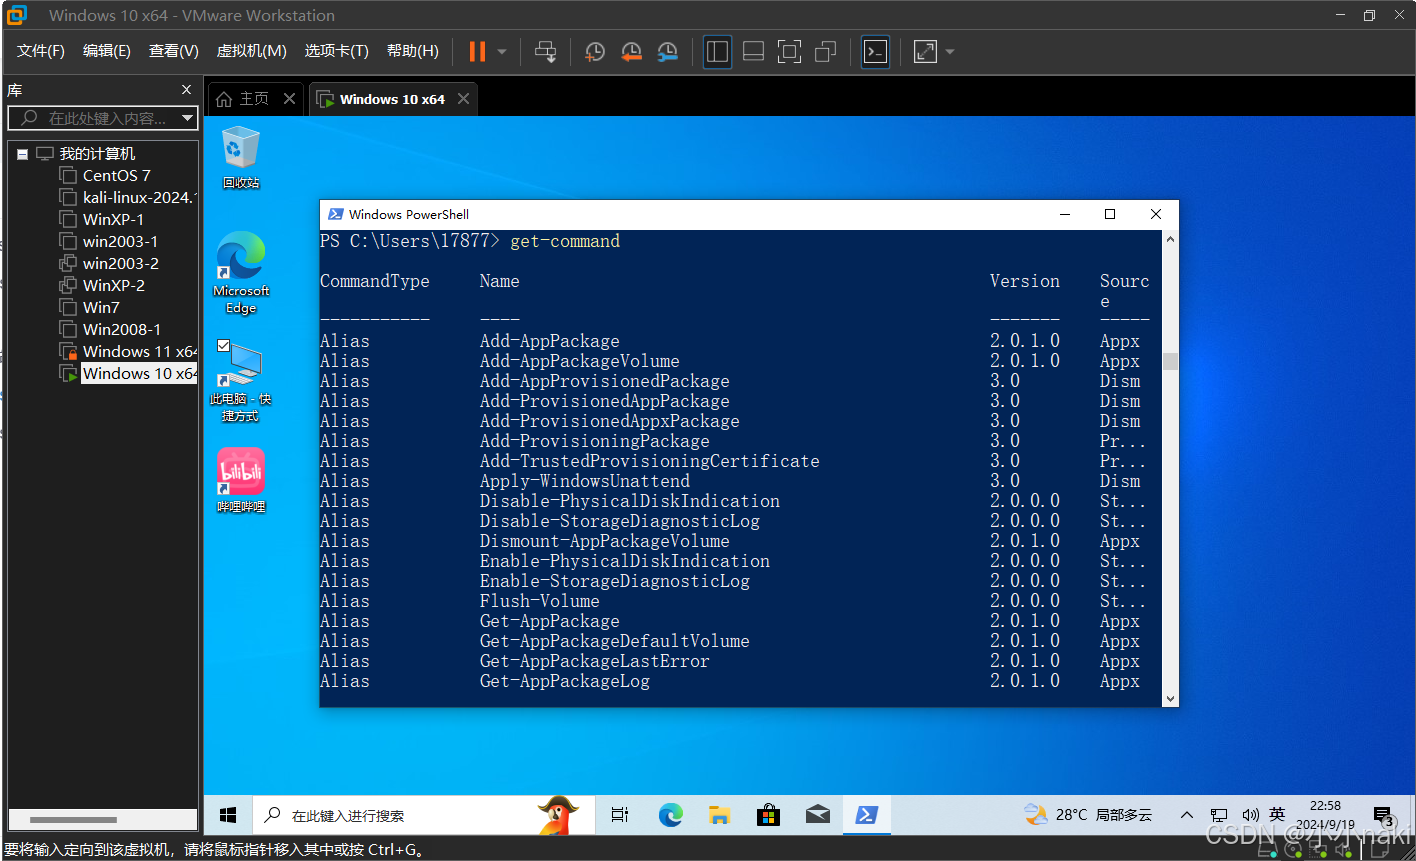Take a snapshot of the virtual machine
Screen dimensions: 1416x861
click(595, 51)
